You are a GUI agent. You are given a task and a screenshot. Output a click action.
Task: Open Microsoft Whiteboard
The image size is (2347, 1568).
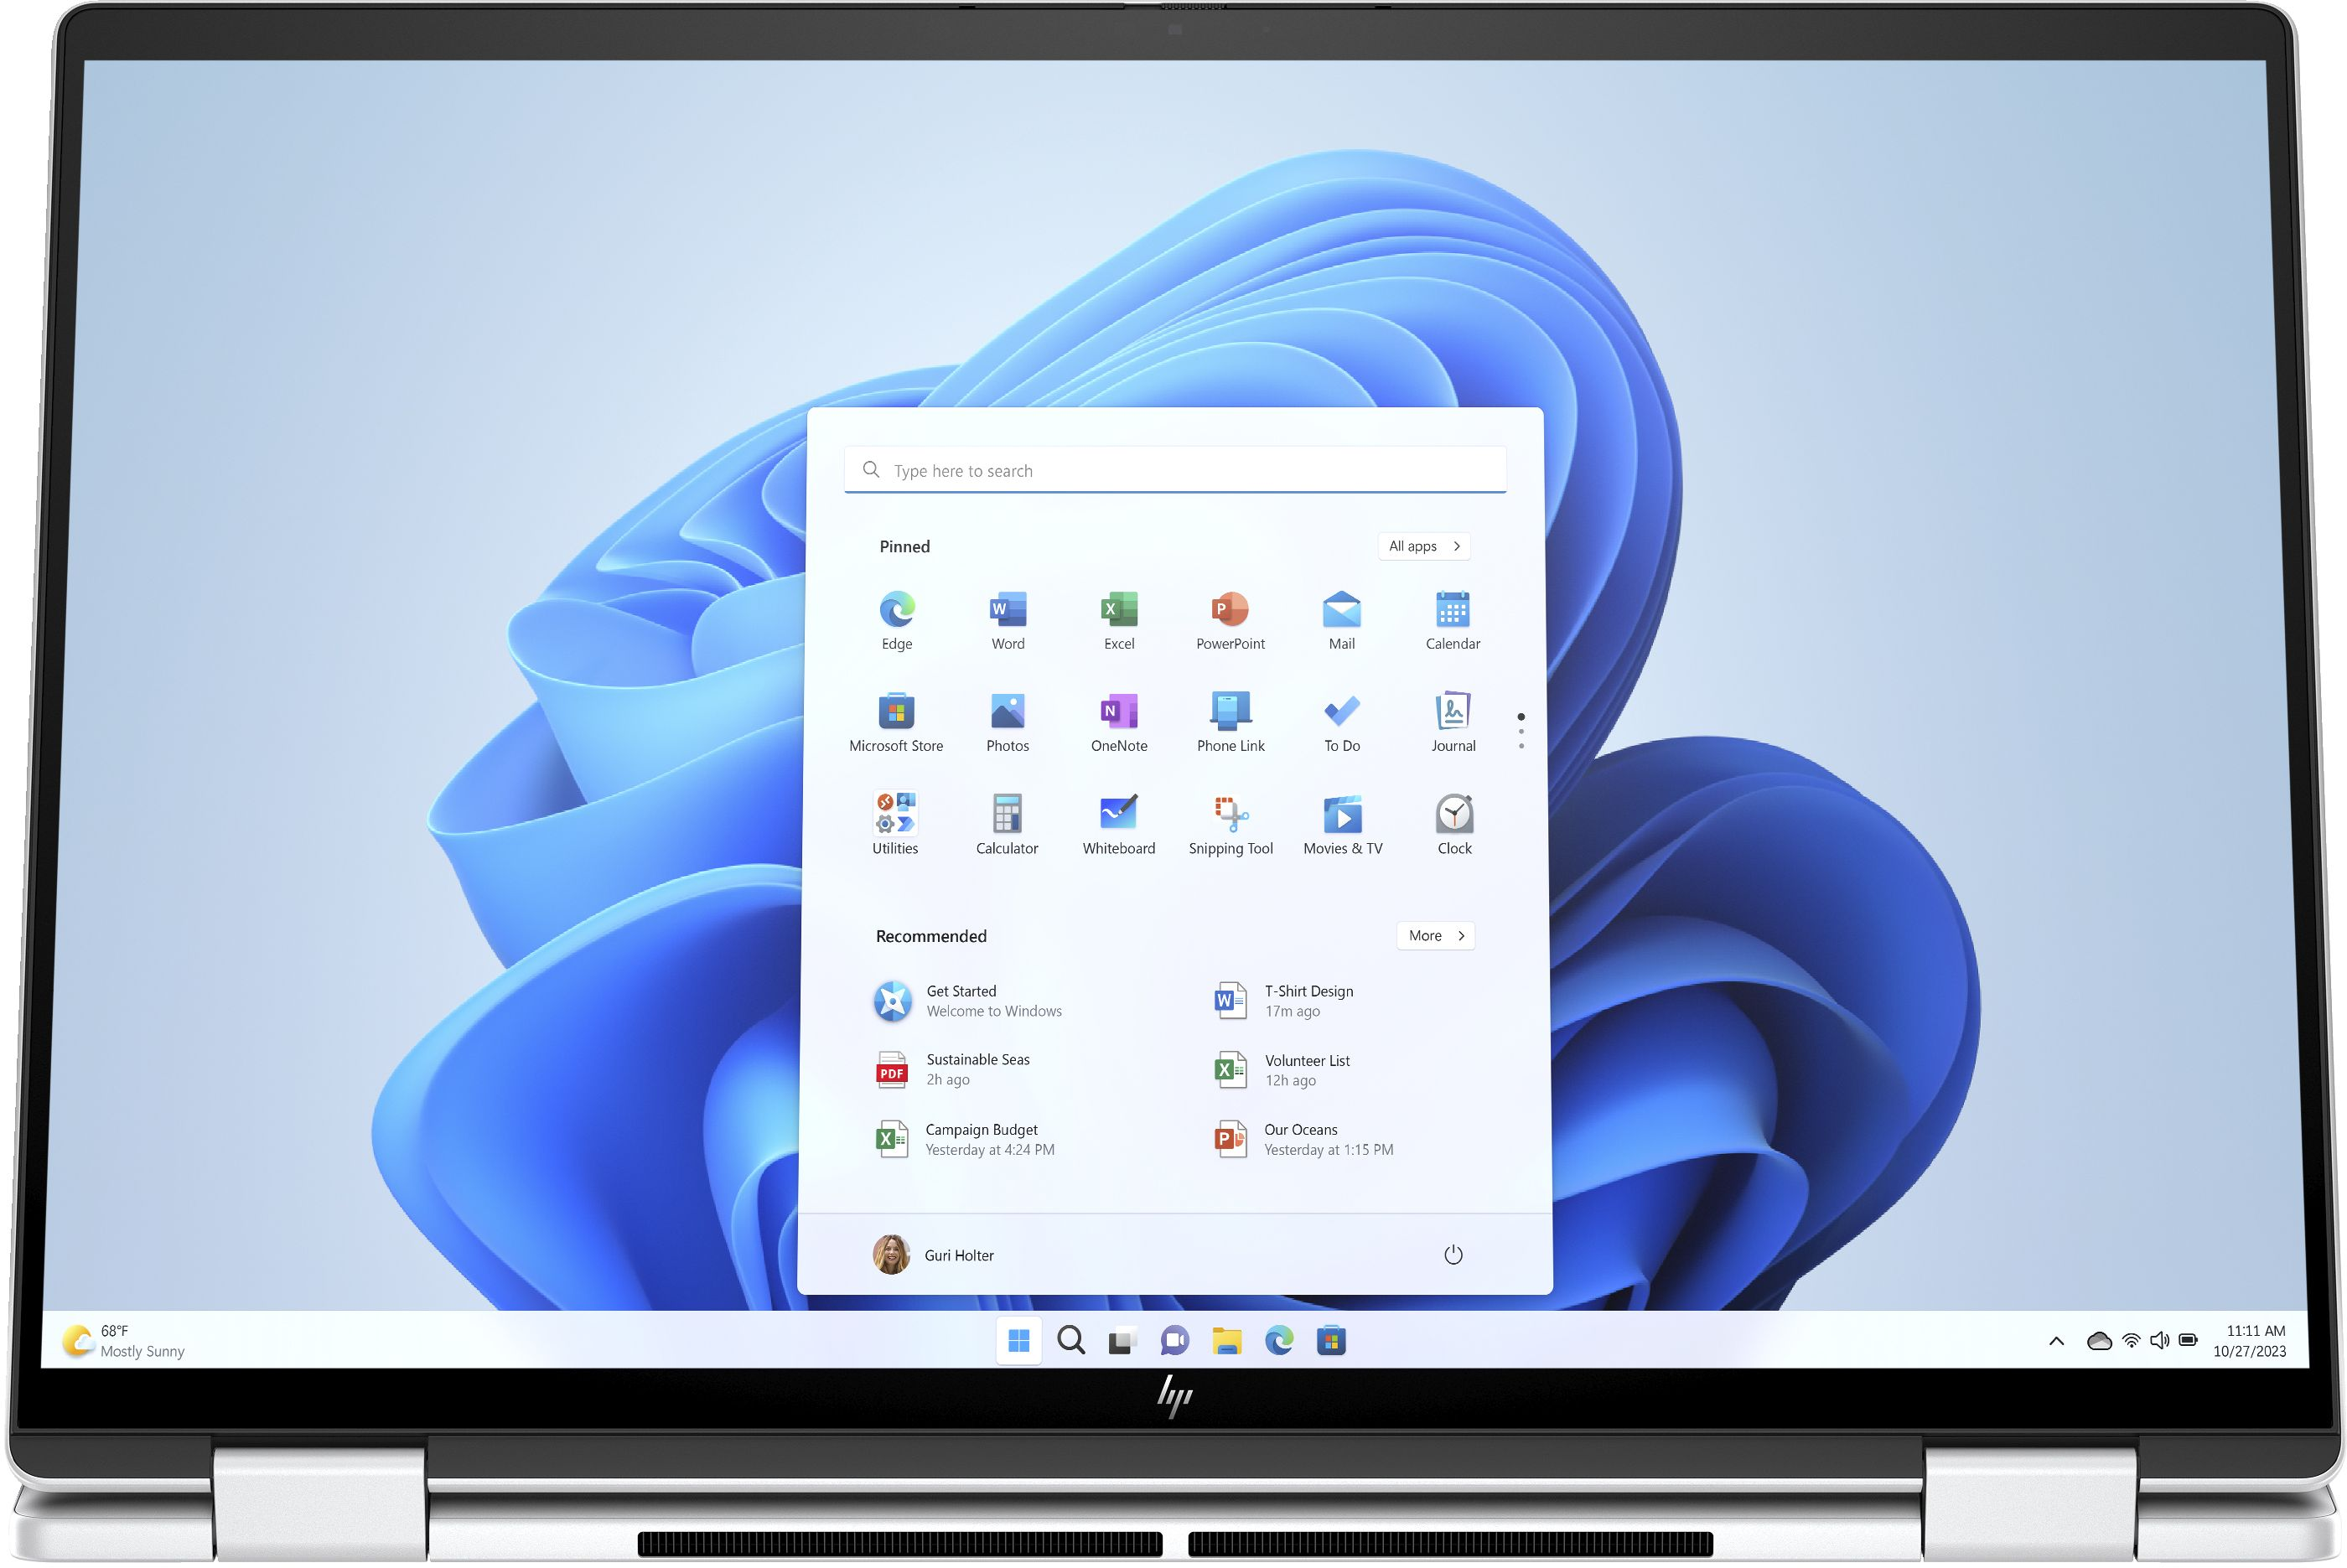click(1117, 810)
